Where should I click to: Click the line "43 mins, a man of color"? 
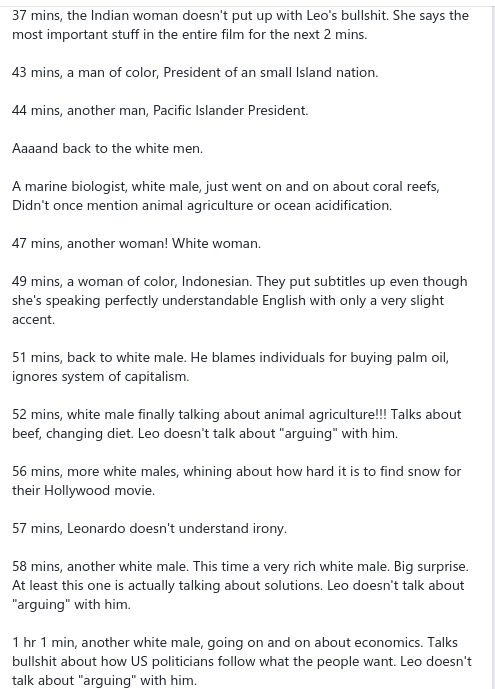[195, 72]
